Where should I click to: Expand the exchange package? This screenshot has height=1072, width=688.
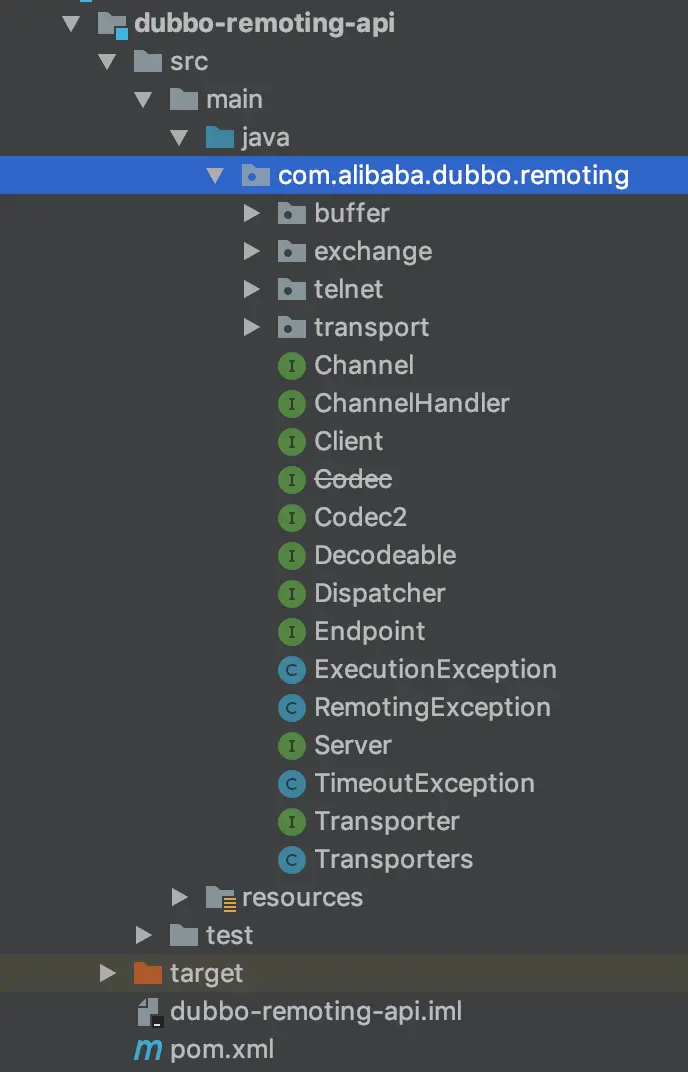[x=252, y=251]
